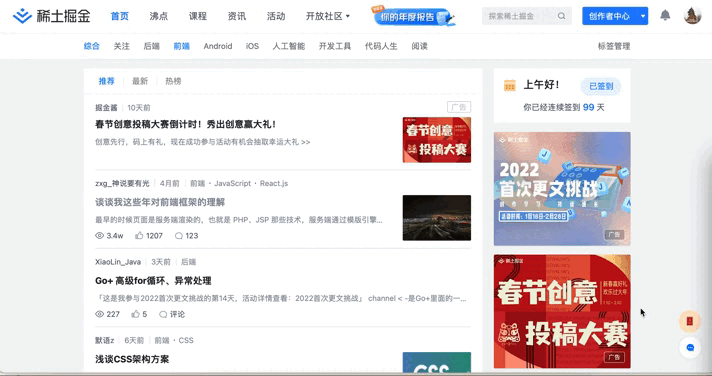Open the notification bell

[665, 15]
